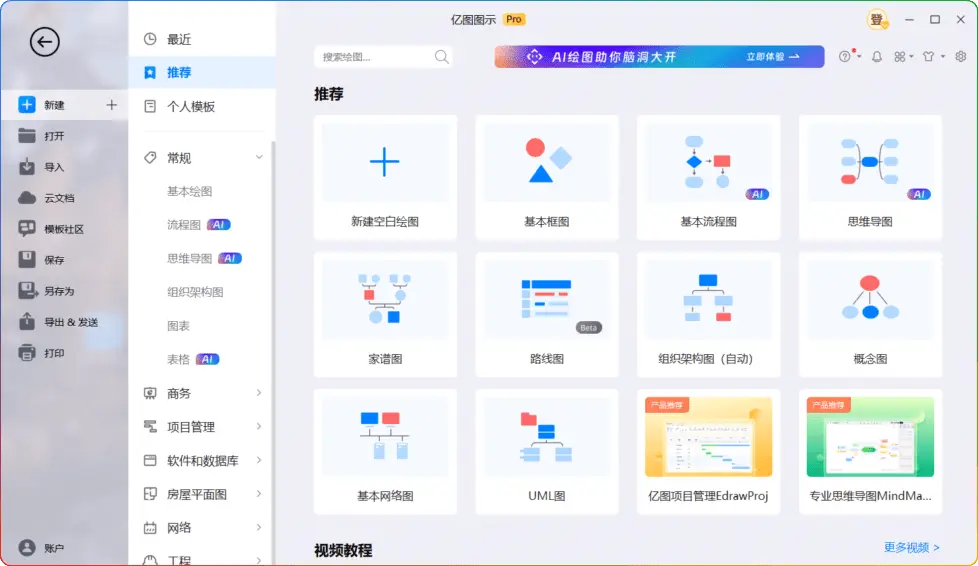Image resolution: width=978 pixels, height=566 pixels.
Task: Choose the 思维导图 template thumbnail
Action: (869, 164)
